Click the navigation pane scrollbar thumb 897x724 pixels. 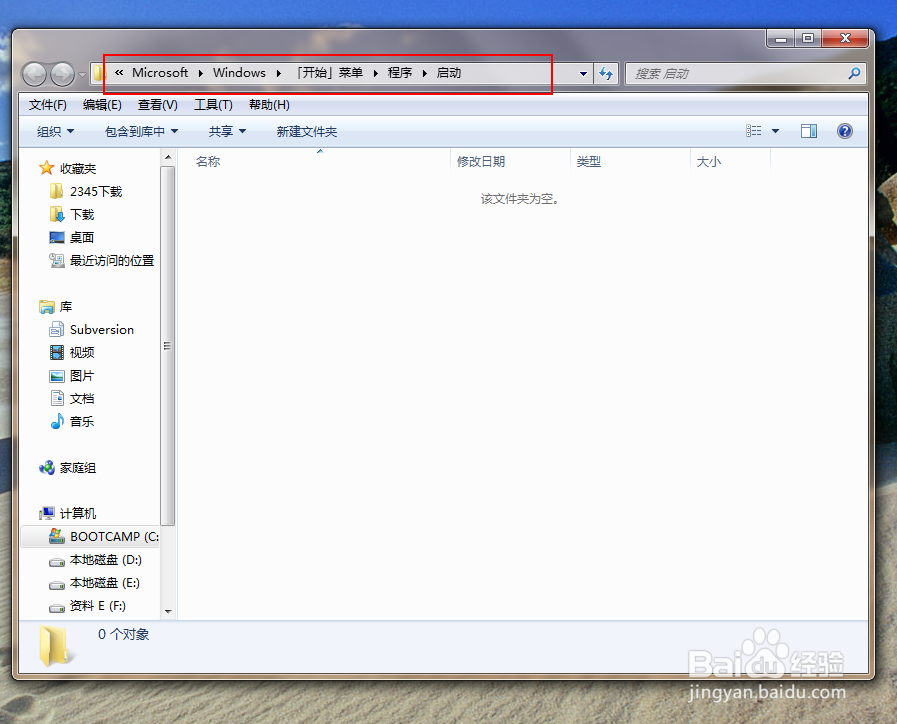[168, 345]
